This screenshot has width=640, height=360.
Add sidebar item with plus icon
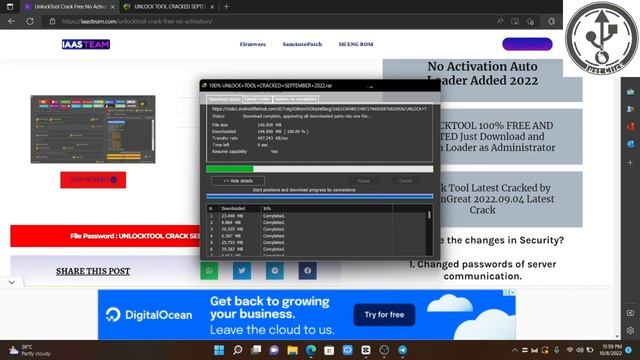631,162
